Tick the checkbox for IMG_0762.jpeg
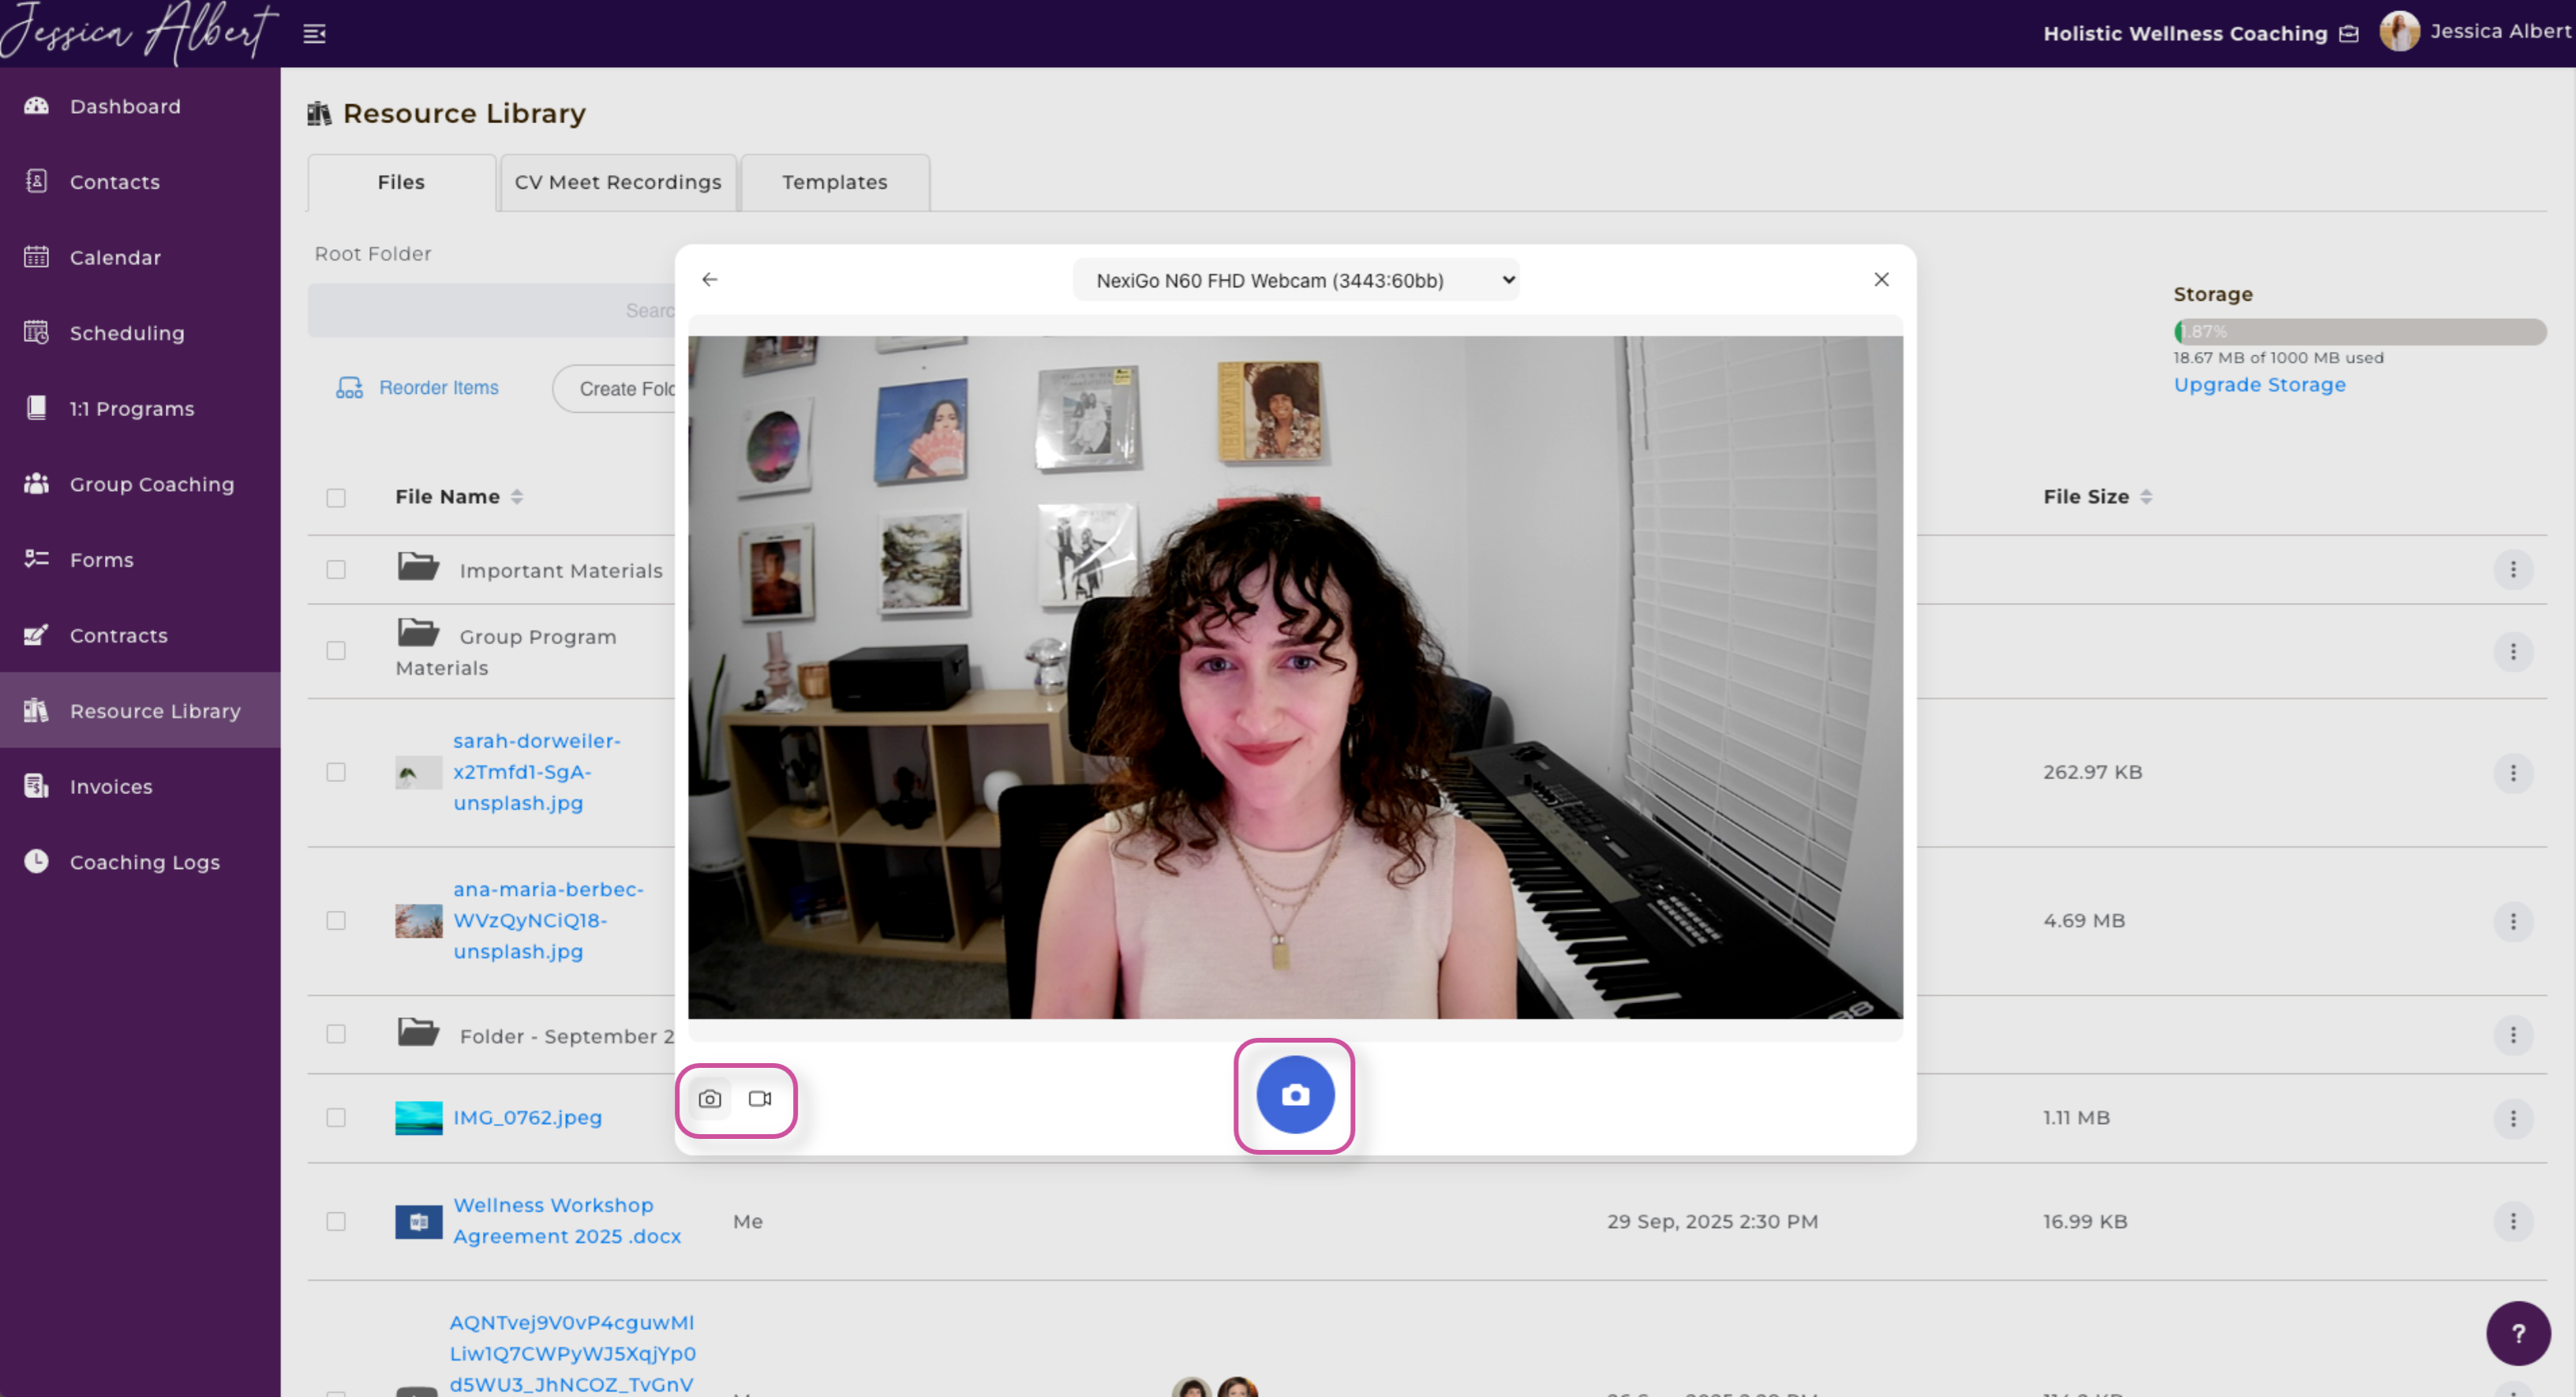Image resolution: width=2576 pixels, height=1397 pixels. click(336, 1118)
